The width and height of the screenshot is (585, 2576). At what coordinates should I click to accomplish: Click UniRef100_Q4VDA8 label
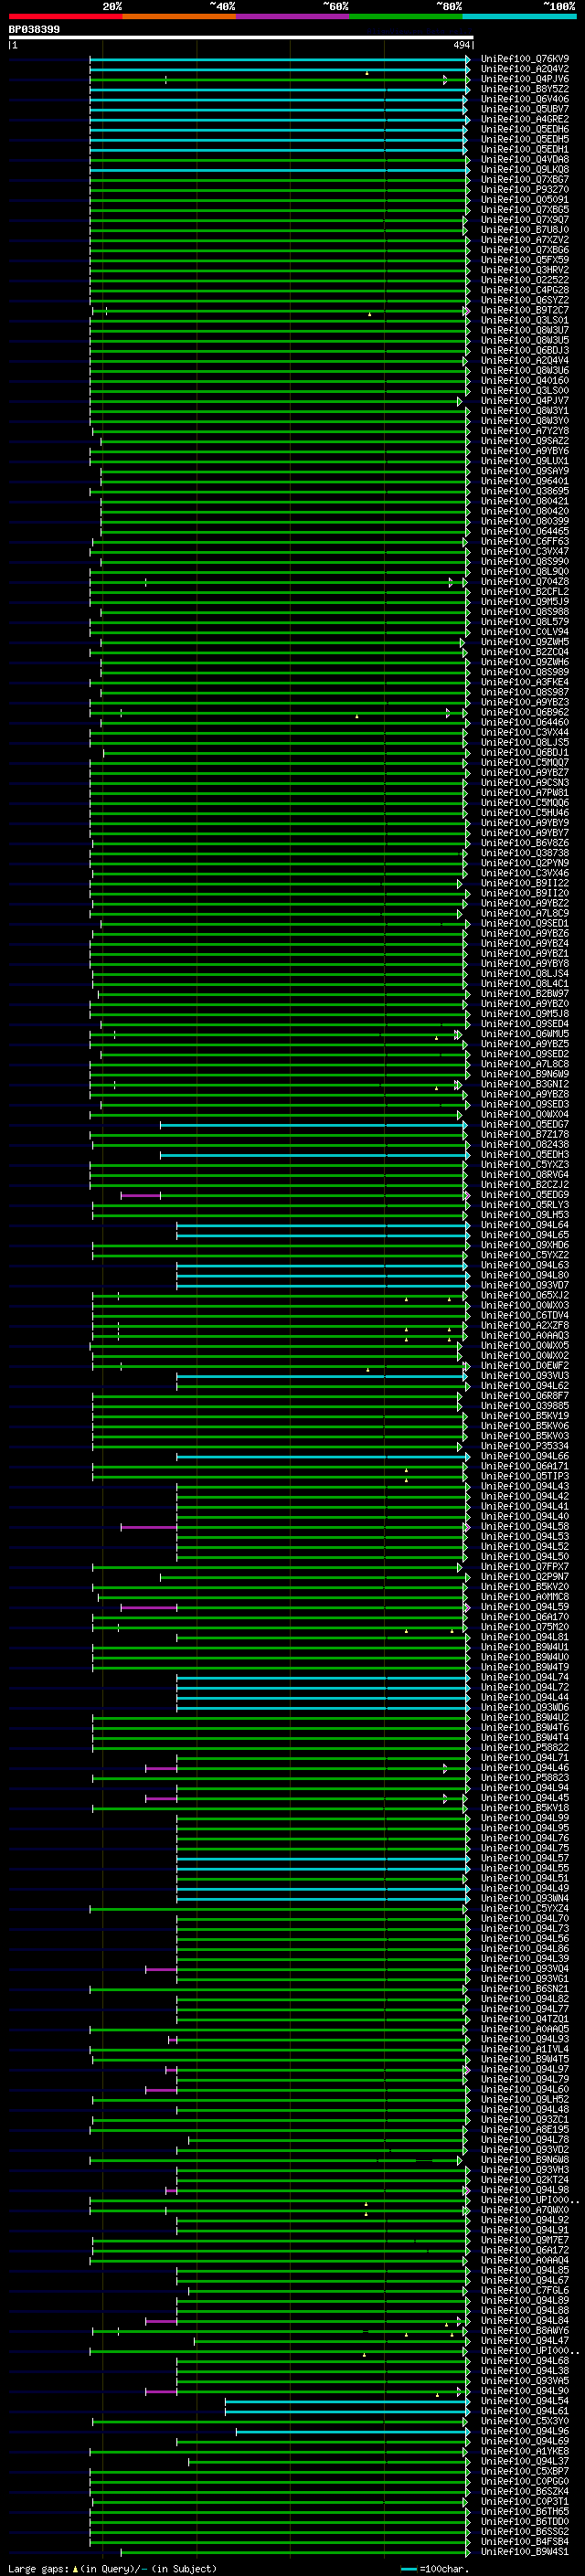[525, 159]
